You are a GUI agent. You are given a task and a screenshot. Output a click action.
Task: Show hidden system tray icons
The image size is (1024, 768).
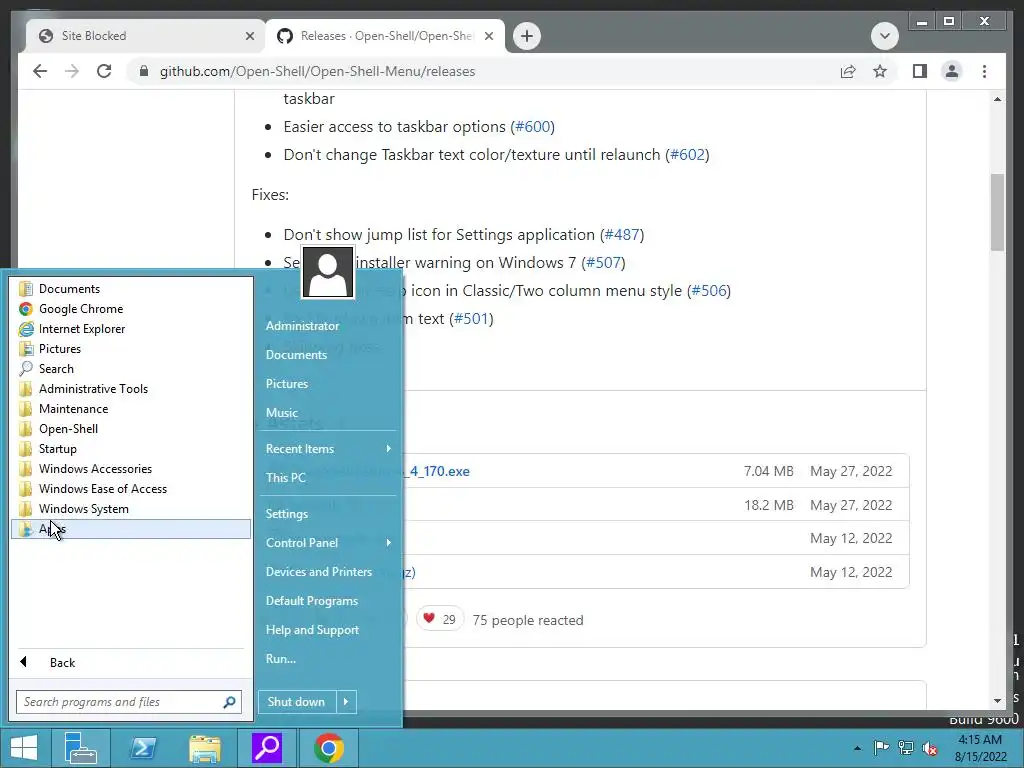857,748
